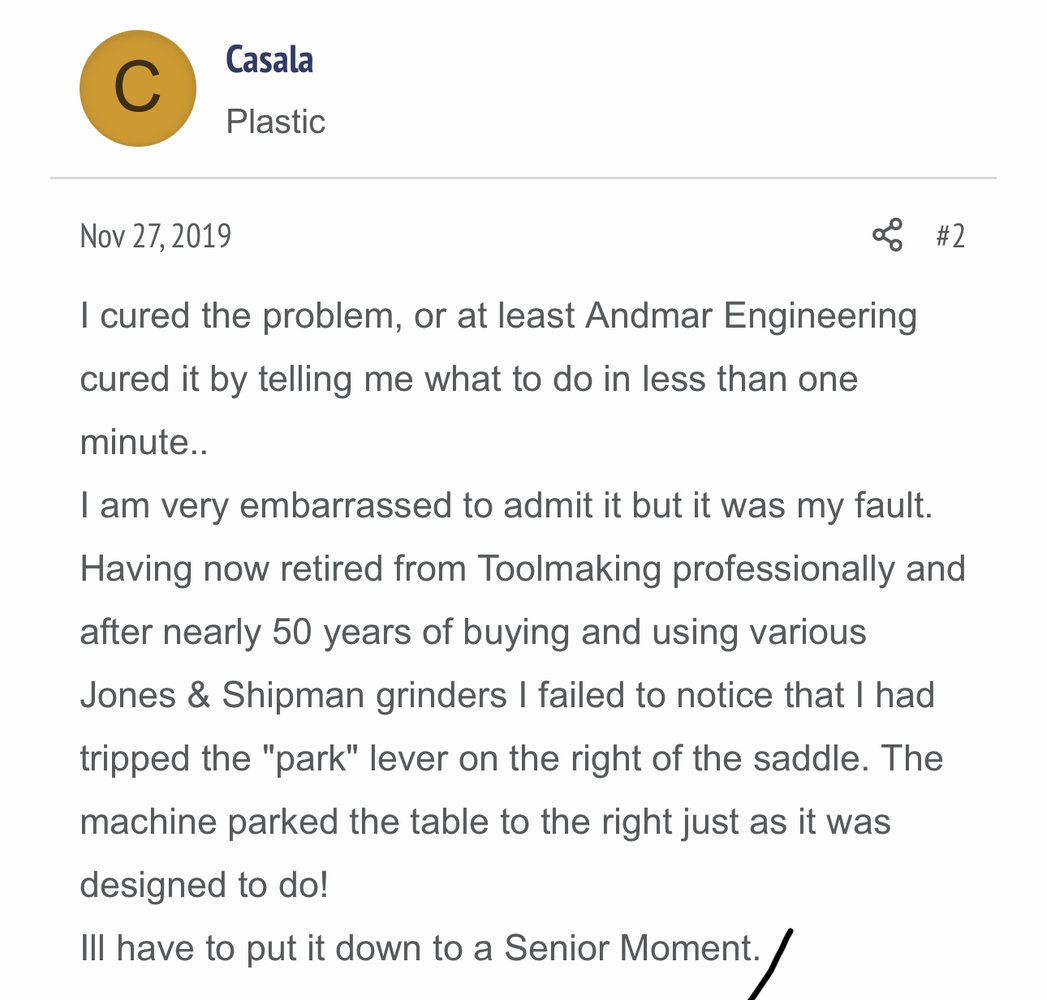Click the "Plastic" user title
The width and height of the screenshot is (1047, 1000).
[x=275, y=122]
